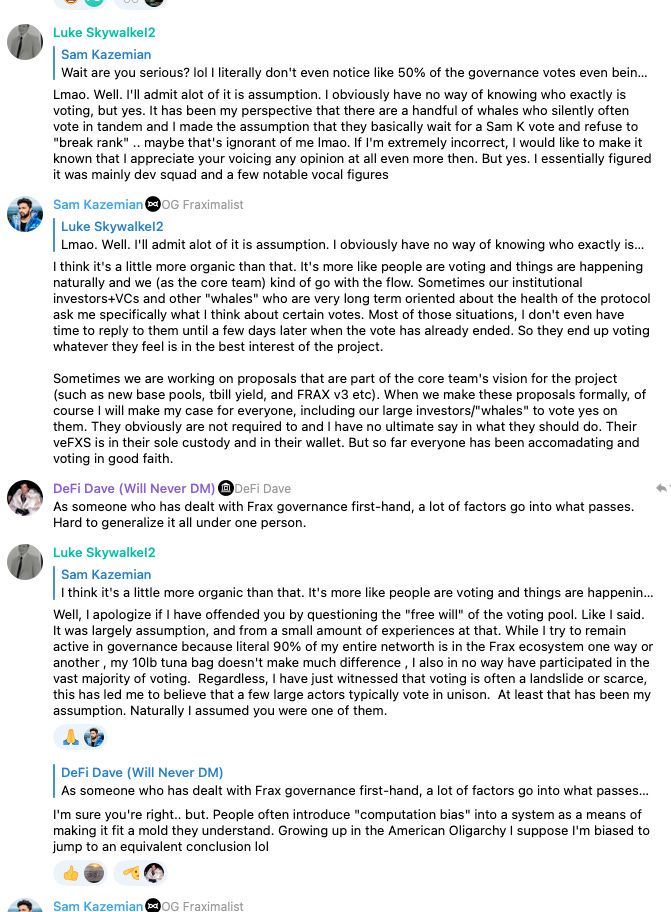Open Luke Skywalkel2's avatar beside the apology message
This screenshot has width=671, height=912.
pyautogui.click(x=25, y=562)
